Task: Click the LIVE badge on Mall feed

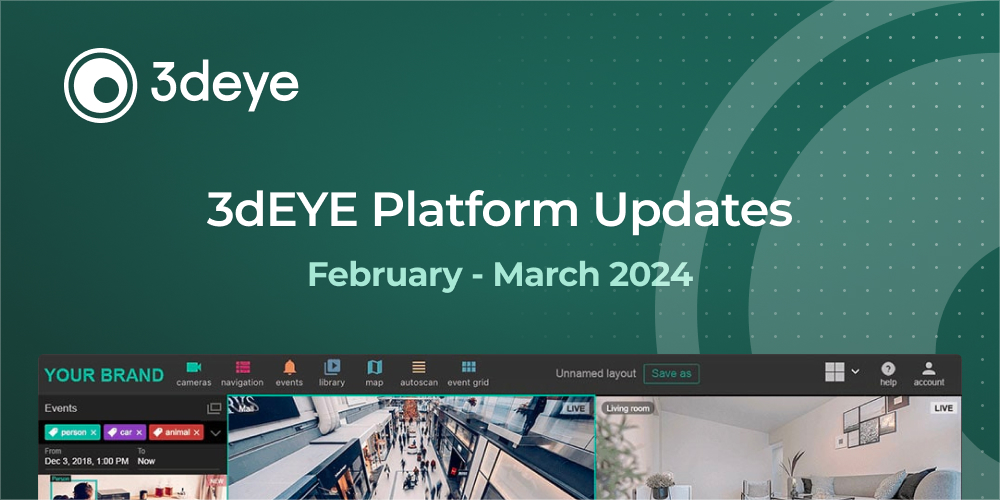Action: point(575,408)
